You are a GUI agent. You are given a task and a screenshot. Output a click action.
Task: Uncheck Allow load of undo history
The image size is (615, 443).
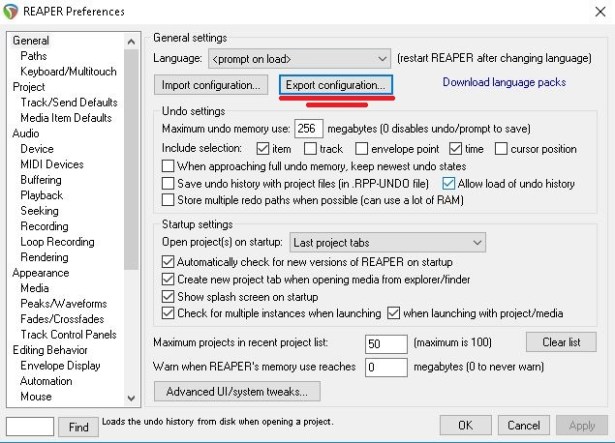point(449,184)
